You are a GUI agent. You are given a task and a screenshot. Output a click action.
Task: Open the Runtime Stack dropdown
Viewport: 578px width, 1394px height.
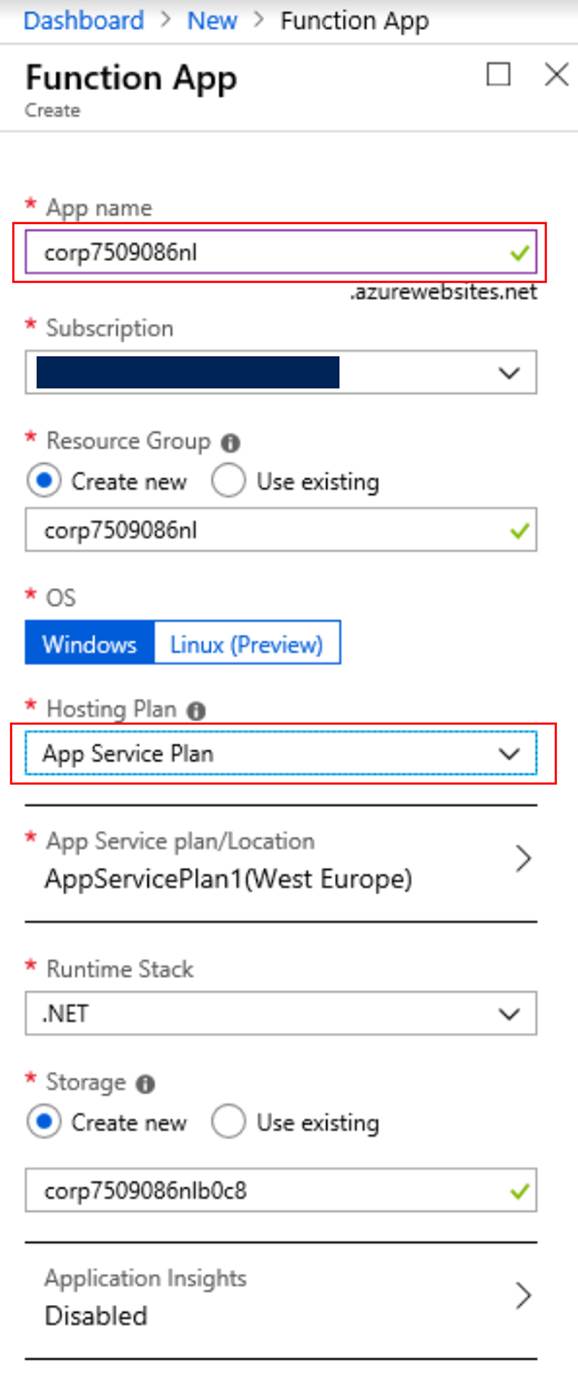coord(281,1013)
